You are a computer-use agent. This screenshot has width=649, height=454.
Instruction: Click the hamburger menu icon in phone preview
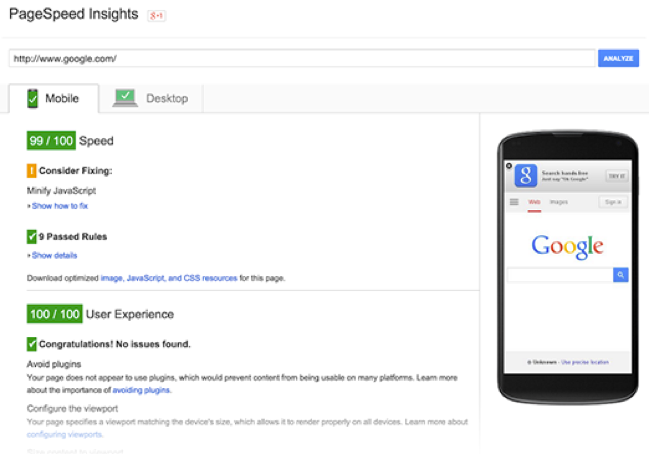(514, 202)
